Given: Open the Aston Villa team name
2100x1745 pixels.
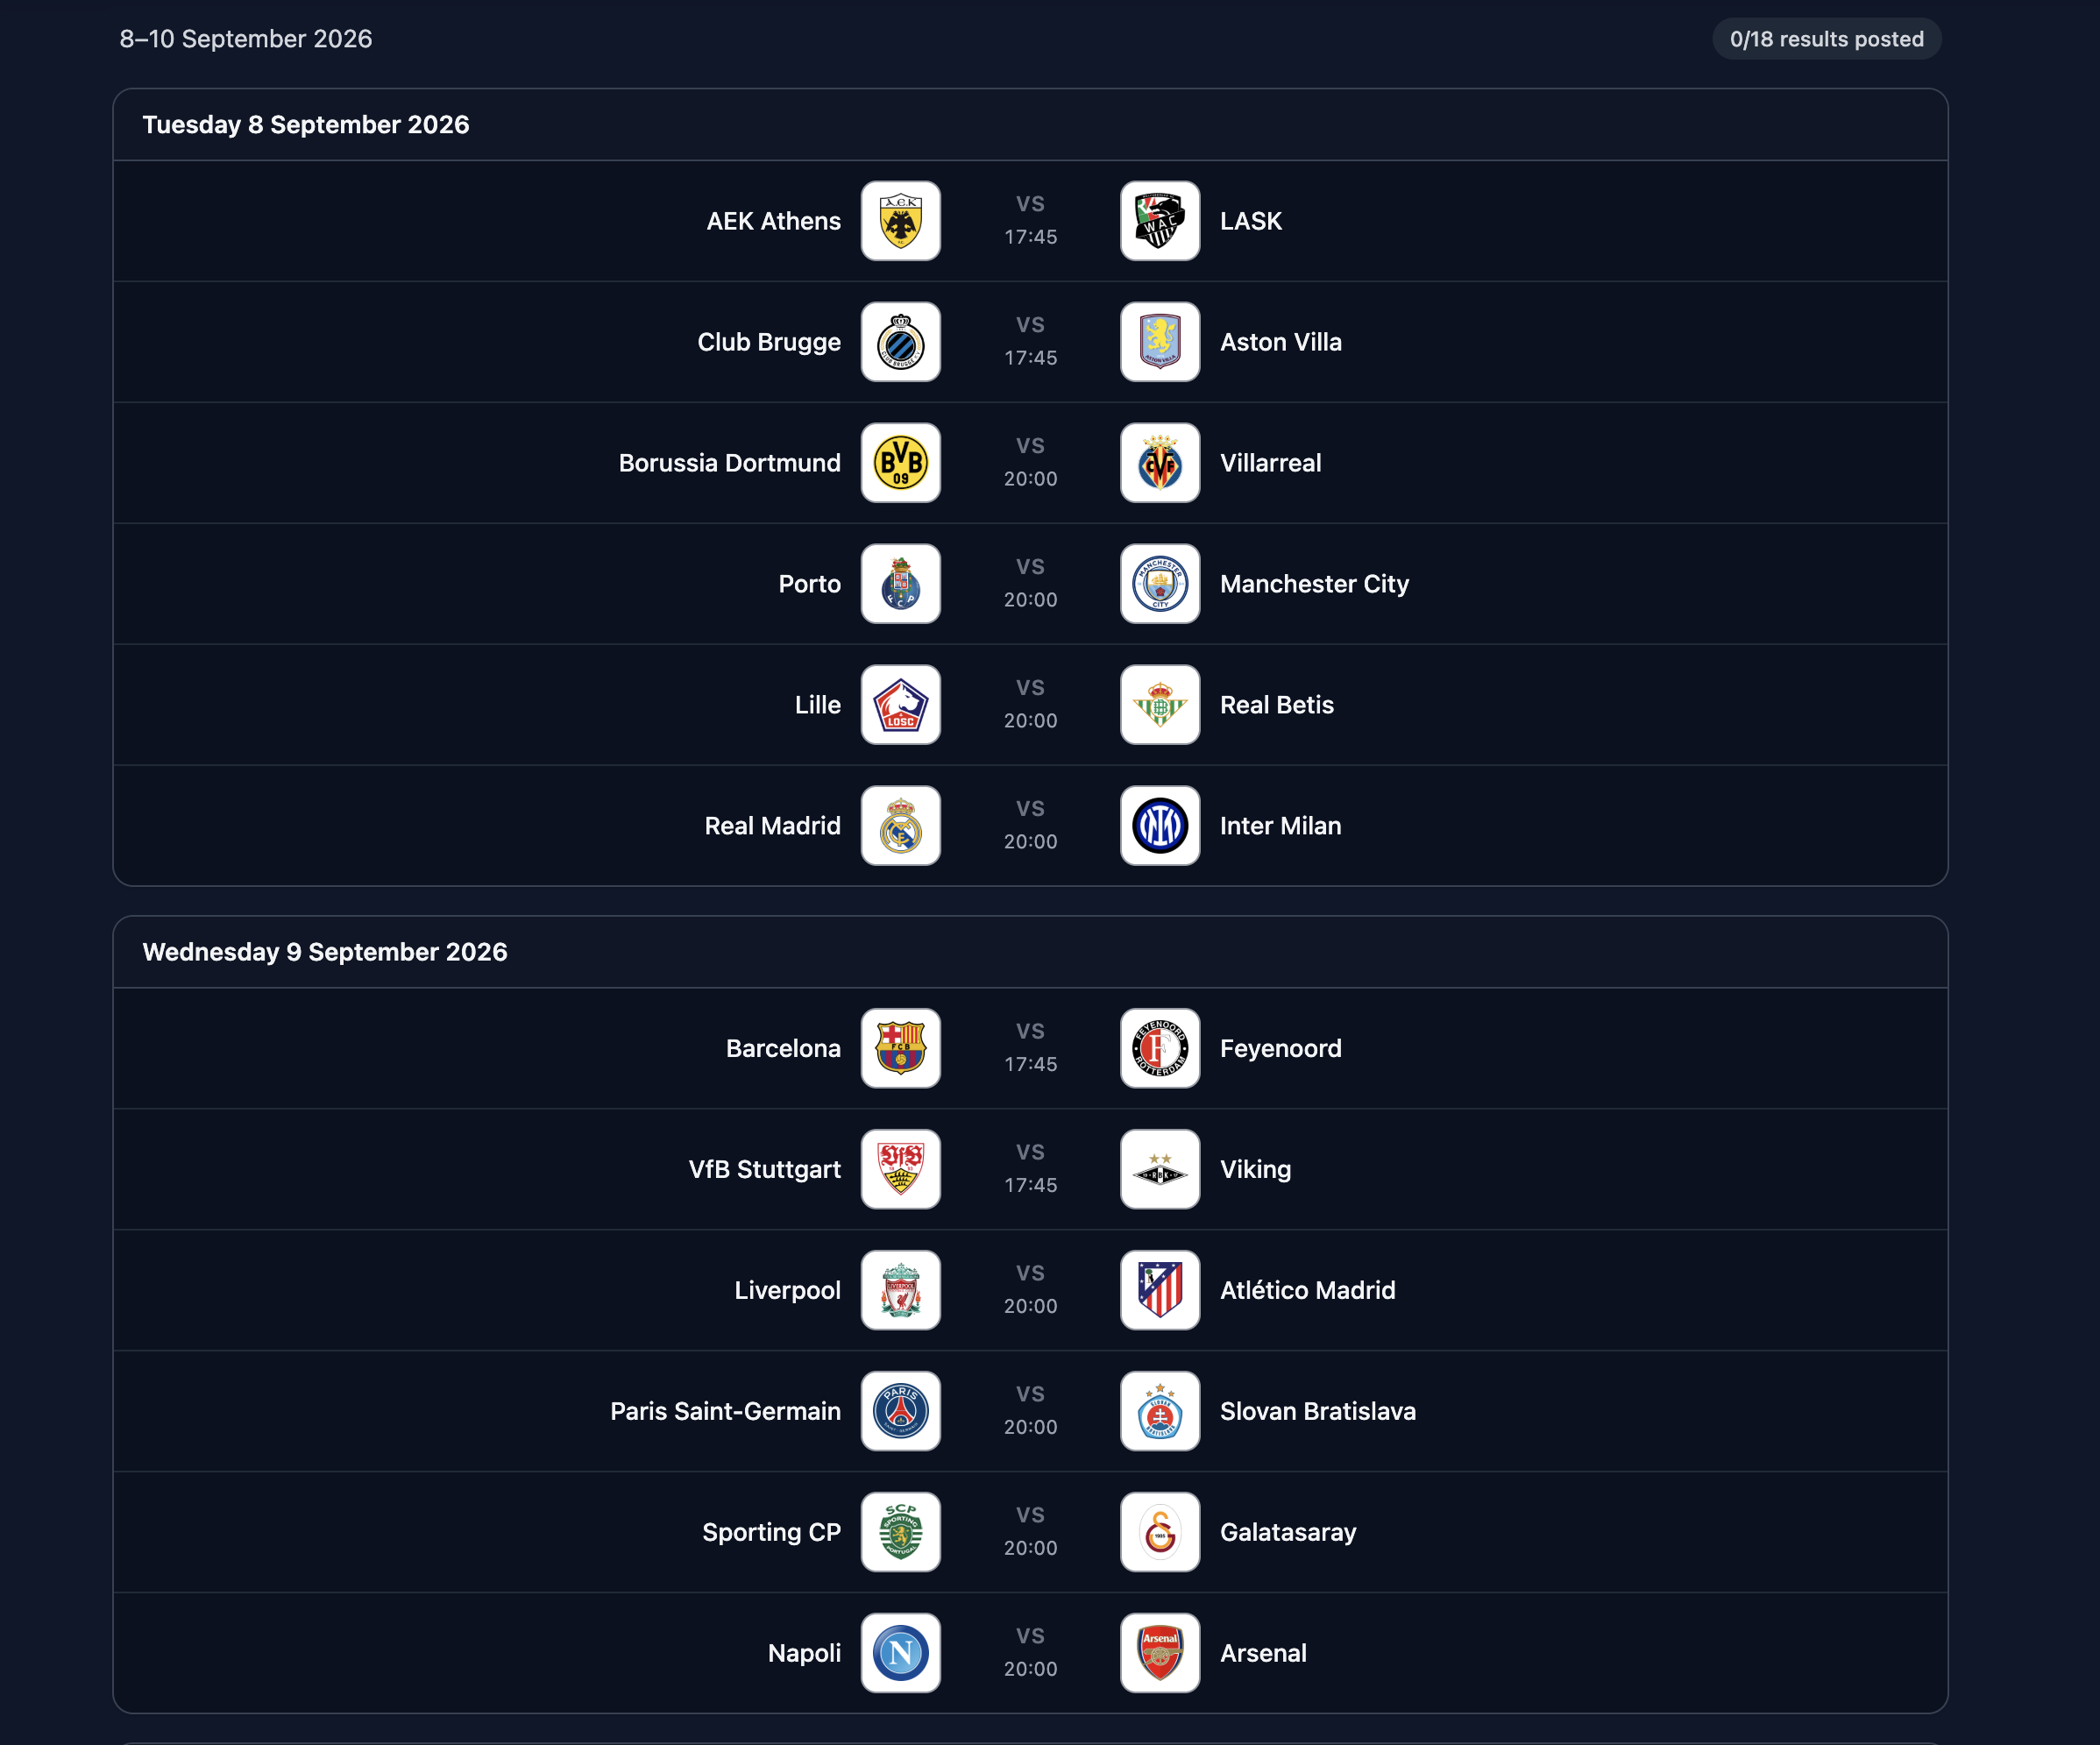Looking at the screenshot, I should pyautogui.click(x=1281, y=342).
